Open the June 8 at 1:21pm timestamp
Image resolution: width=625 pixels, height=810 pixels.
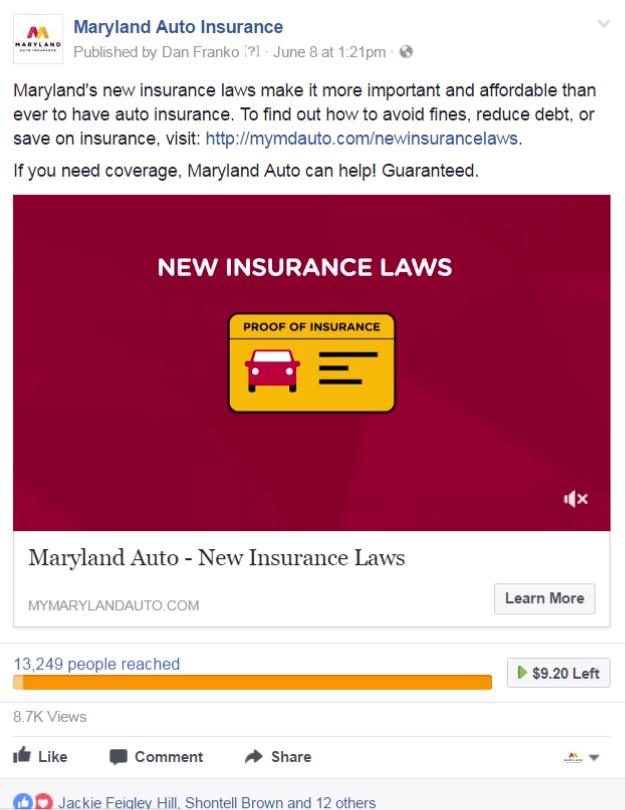coord(330,52)
